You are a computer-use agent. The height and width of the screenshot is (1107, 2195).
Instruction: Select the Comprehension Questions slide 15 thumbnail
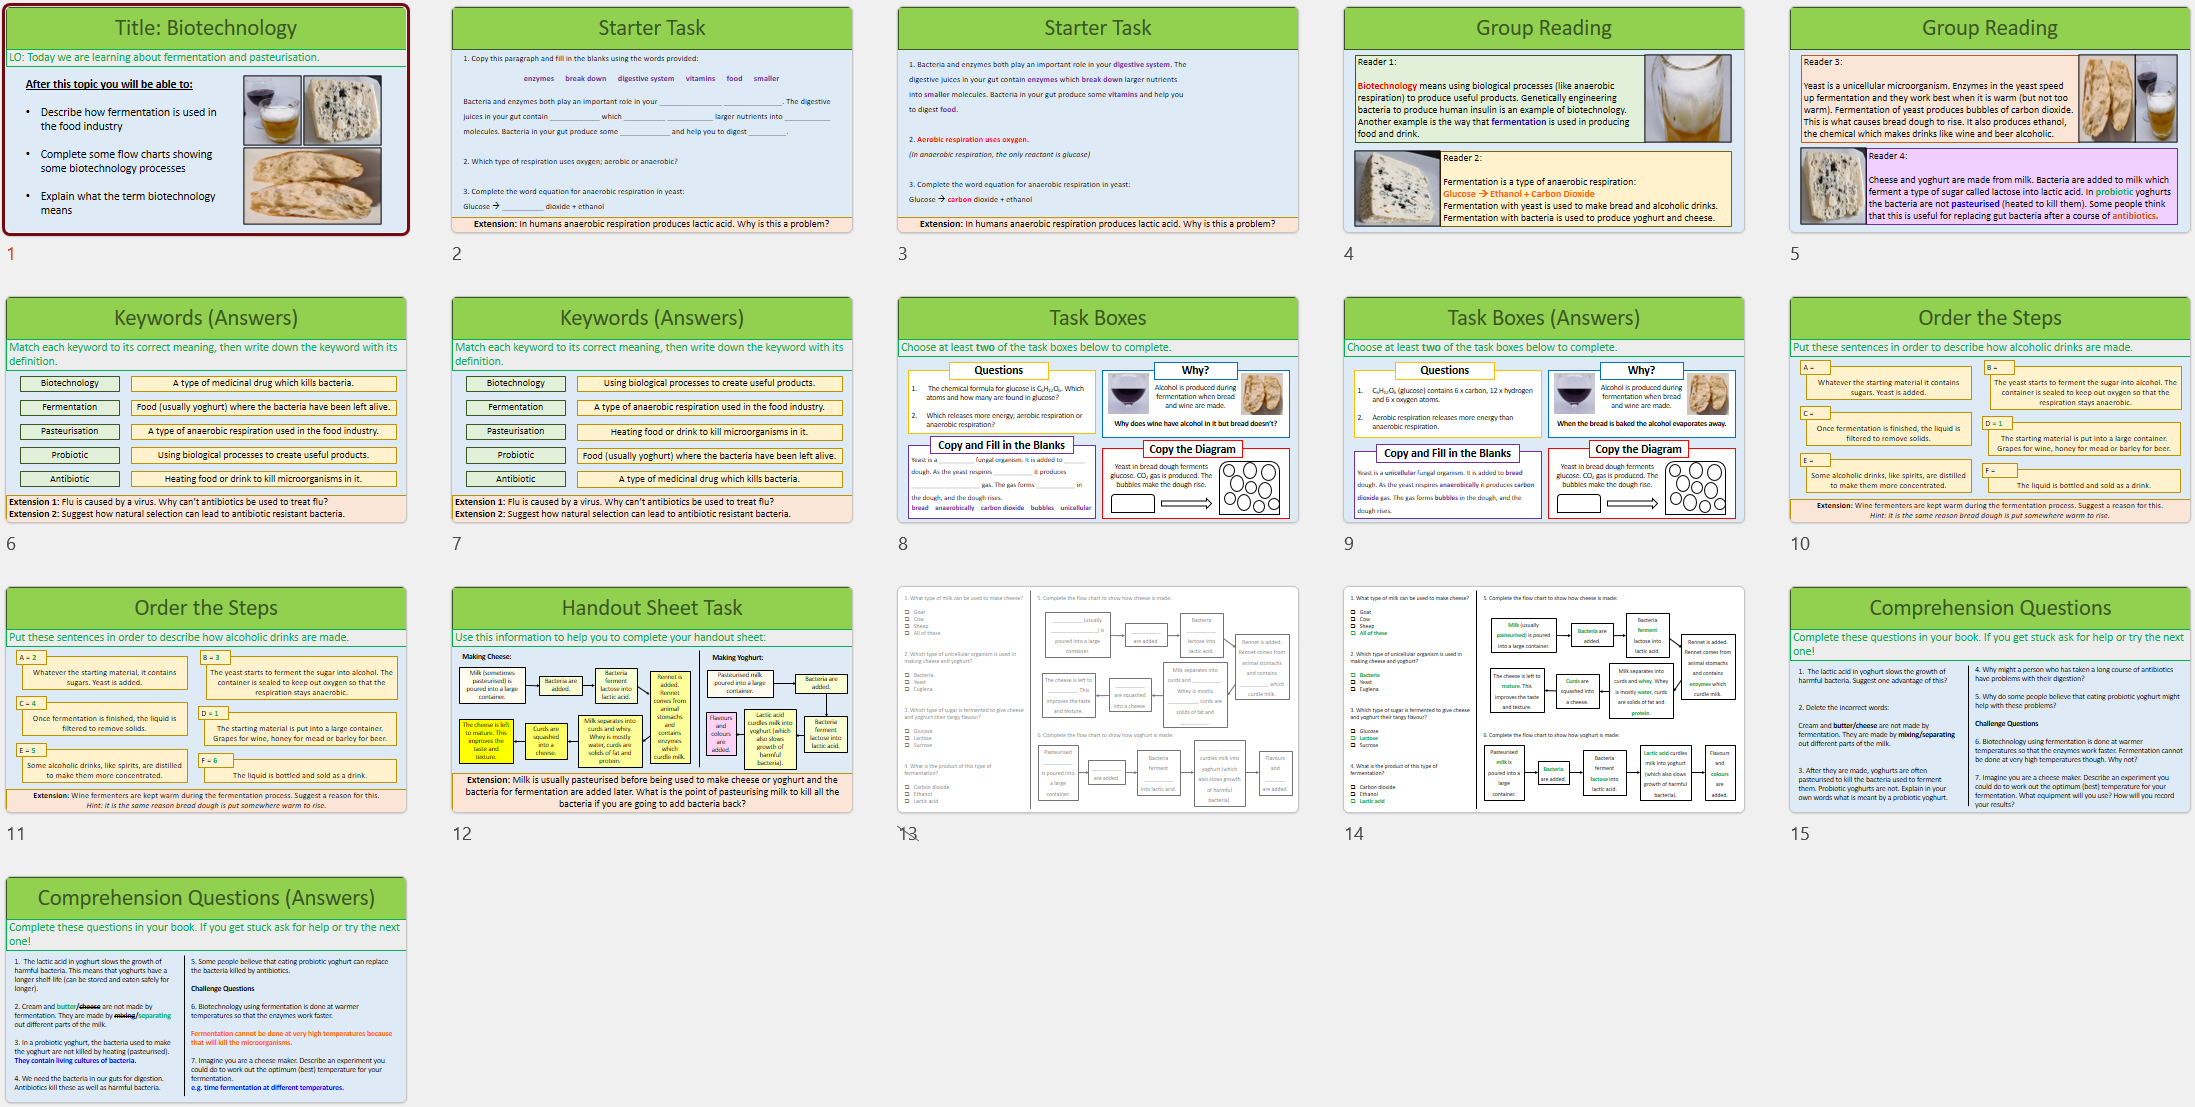pyautogui.click(x=1990, y=700)
